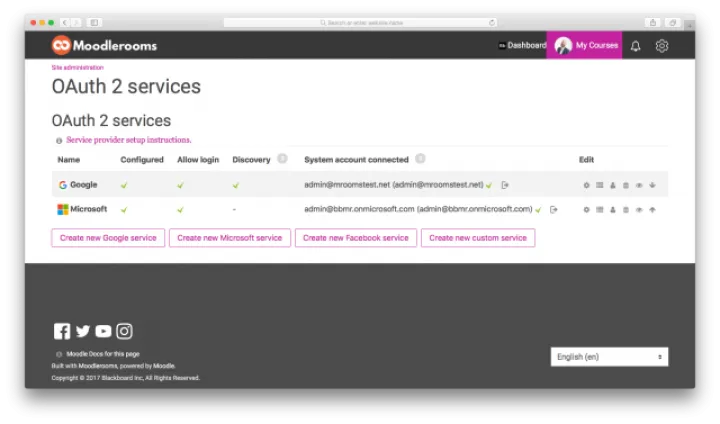The image size is (720, 424).
Task: Open Facebook social icon in footer
Action: [x=62, y=331]
